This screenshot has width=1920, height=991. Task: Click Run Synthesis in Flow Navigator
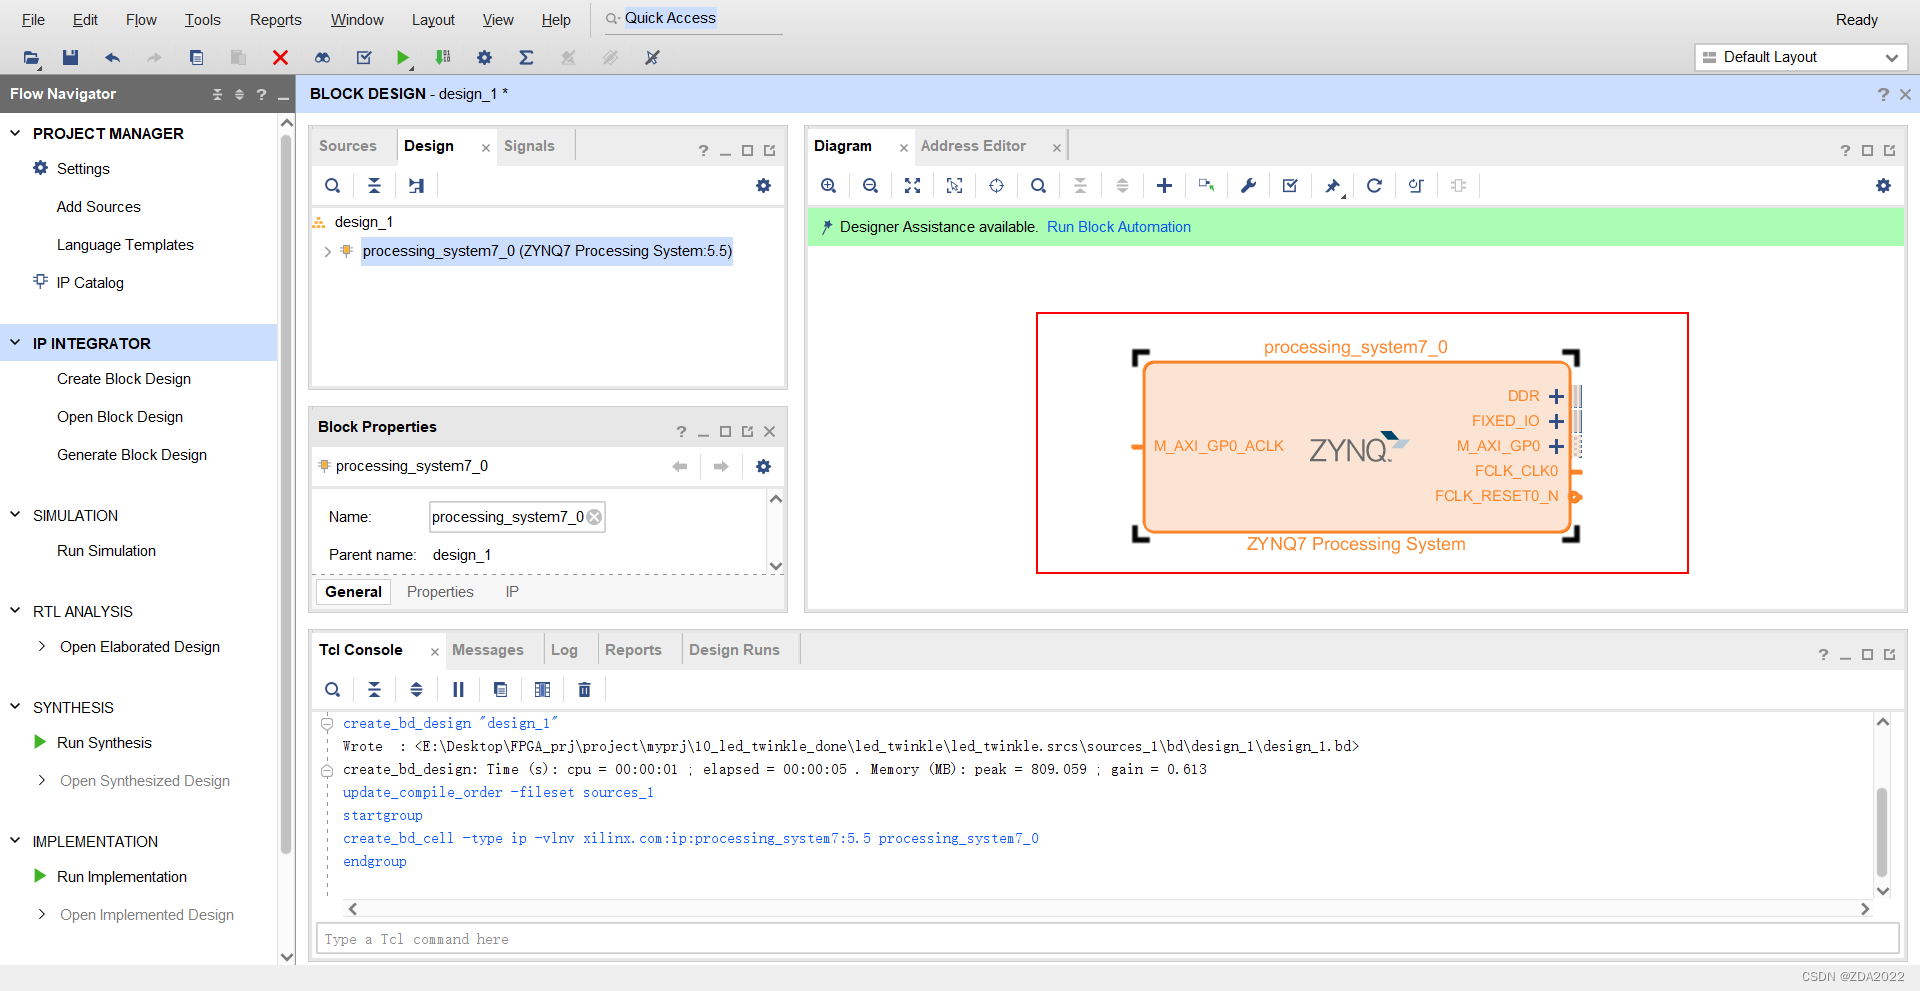pos(104,743)
